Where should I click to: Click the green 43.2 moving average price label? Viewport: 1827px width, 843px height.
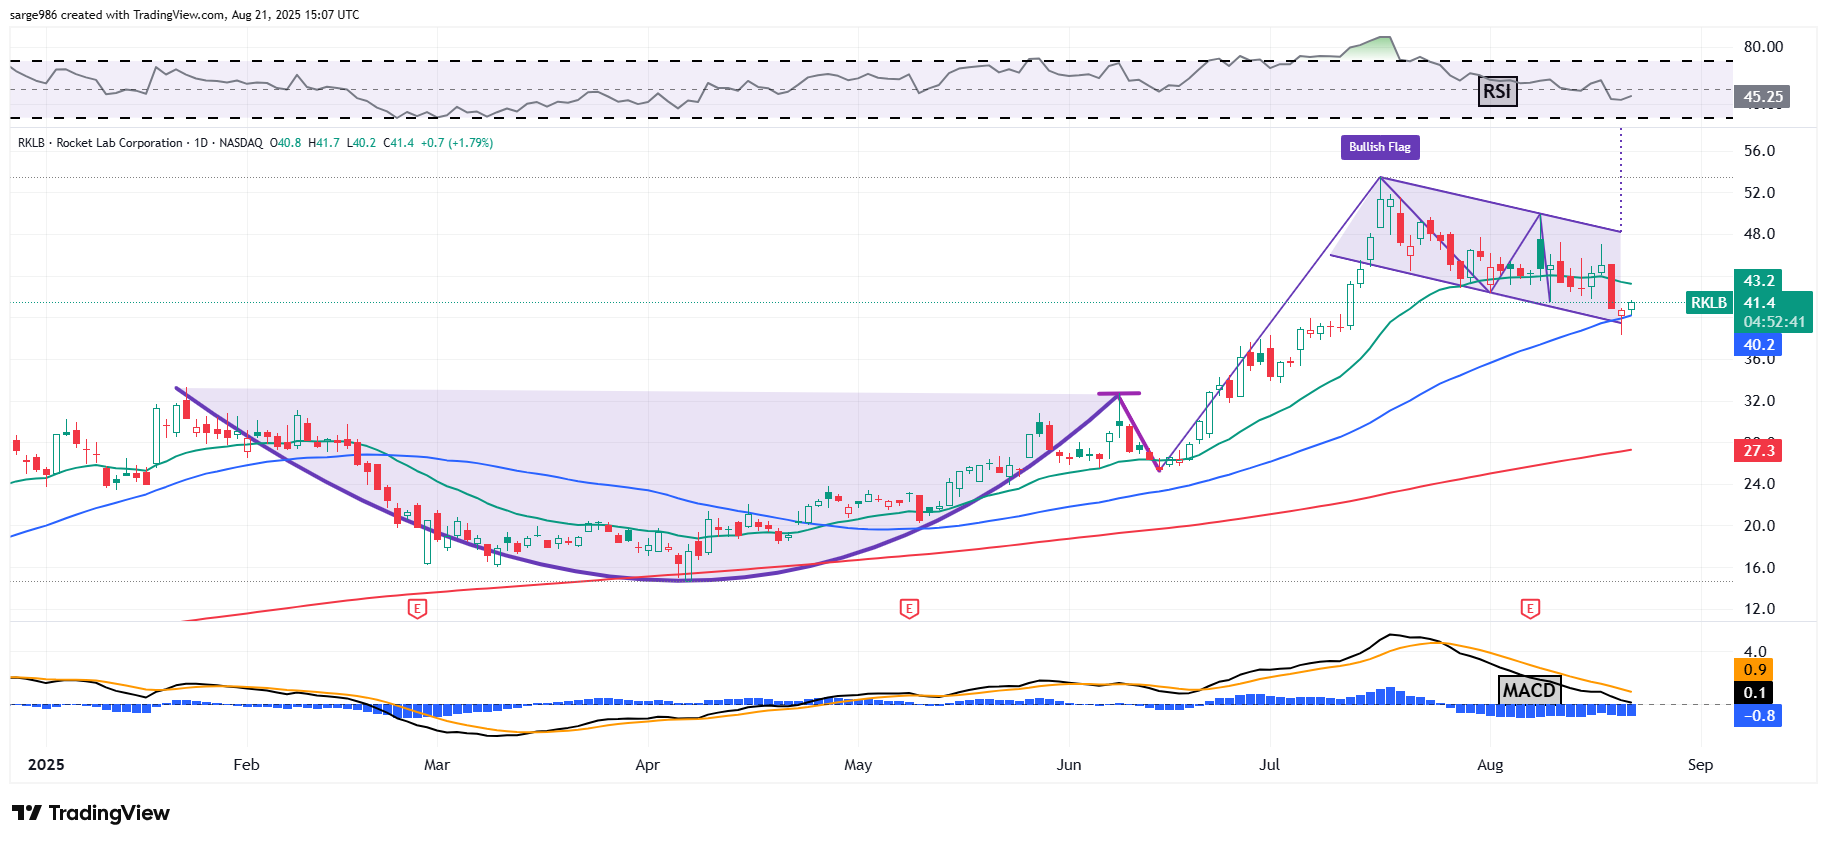pyautogui.click(x=1758, y=281)
